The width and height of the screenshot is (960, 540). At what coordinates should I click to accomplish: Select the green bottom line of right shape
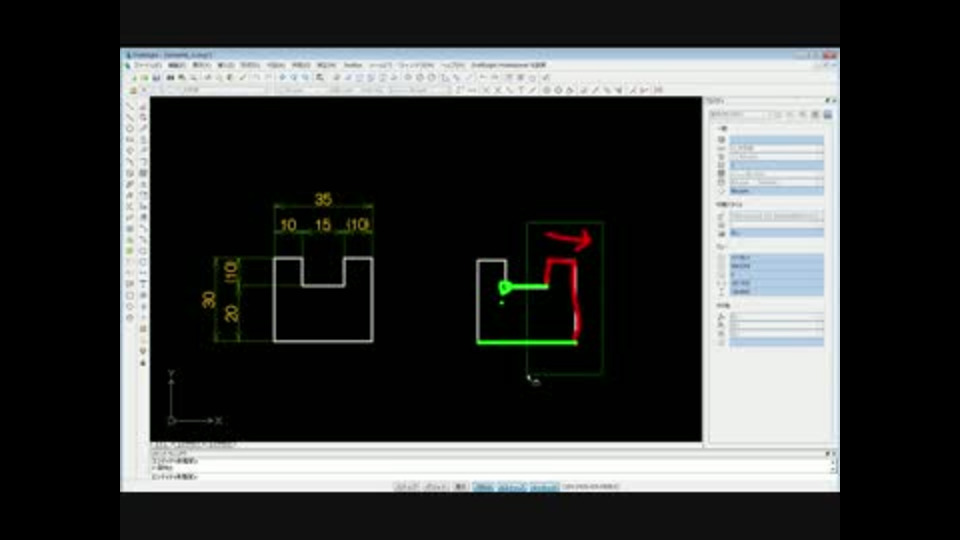527,342
